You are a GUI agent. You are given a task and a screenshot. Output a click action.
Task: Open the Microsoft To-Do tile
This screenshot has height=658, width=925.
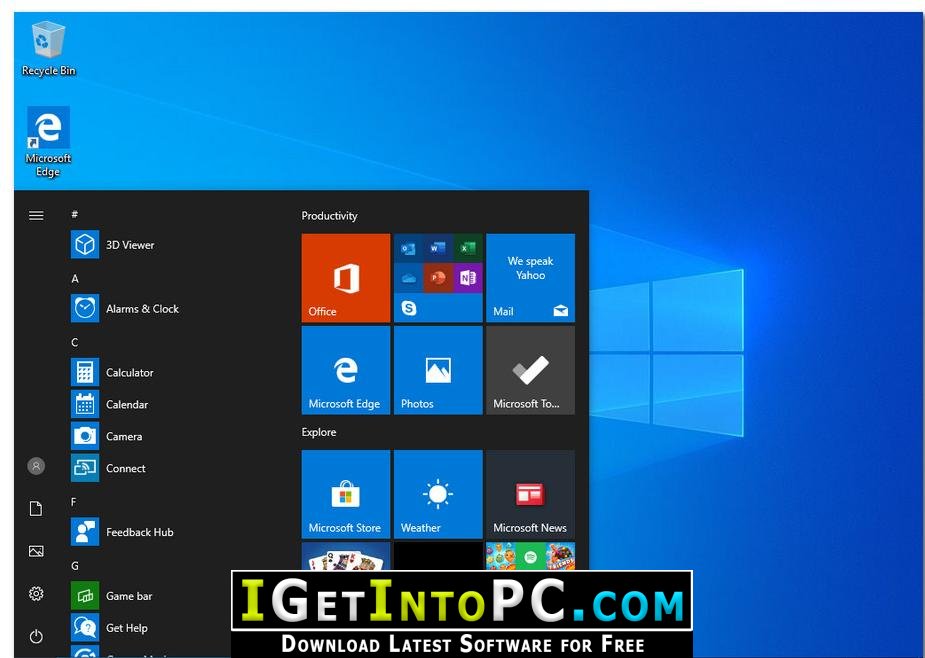pyautogui.click(x=530, y=370)
